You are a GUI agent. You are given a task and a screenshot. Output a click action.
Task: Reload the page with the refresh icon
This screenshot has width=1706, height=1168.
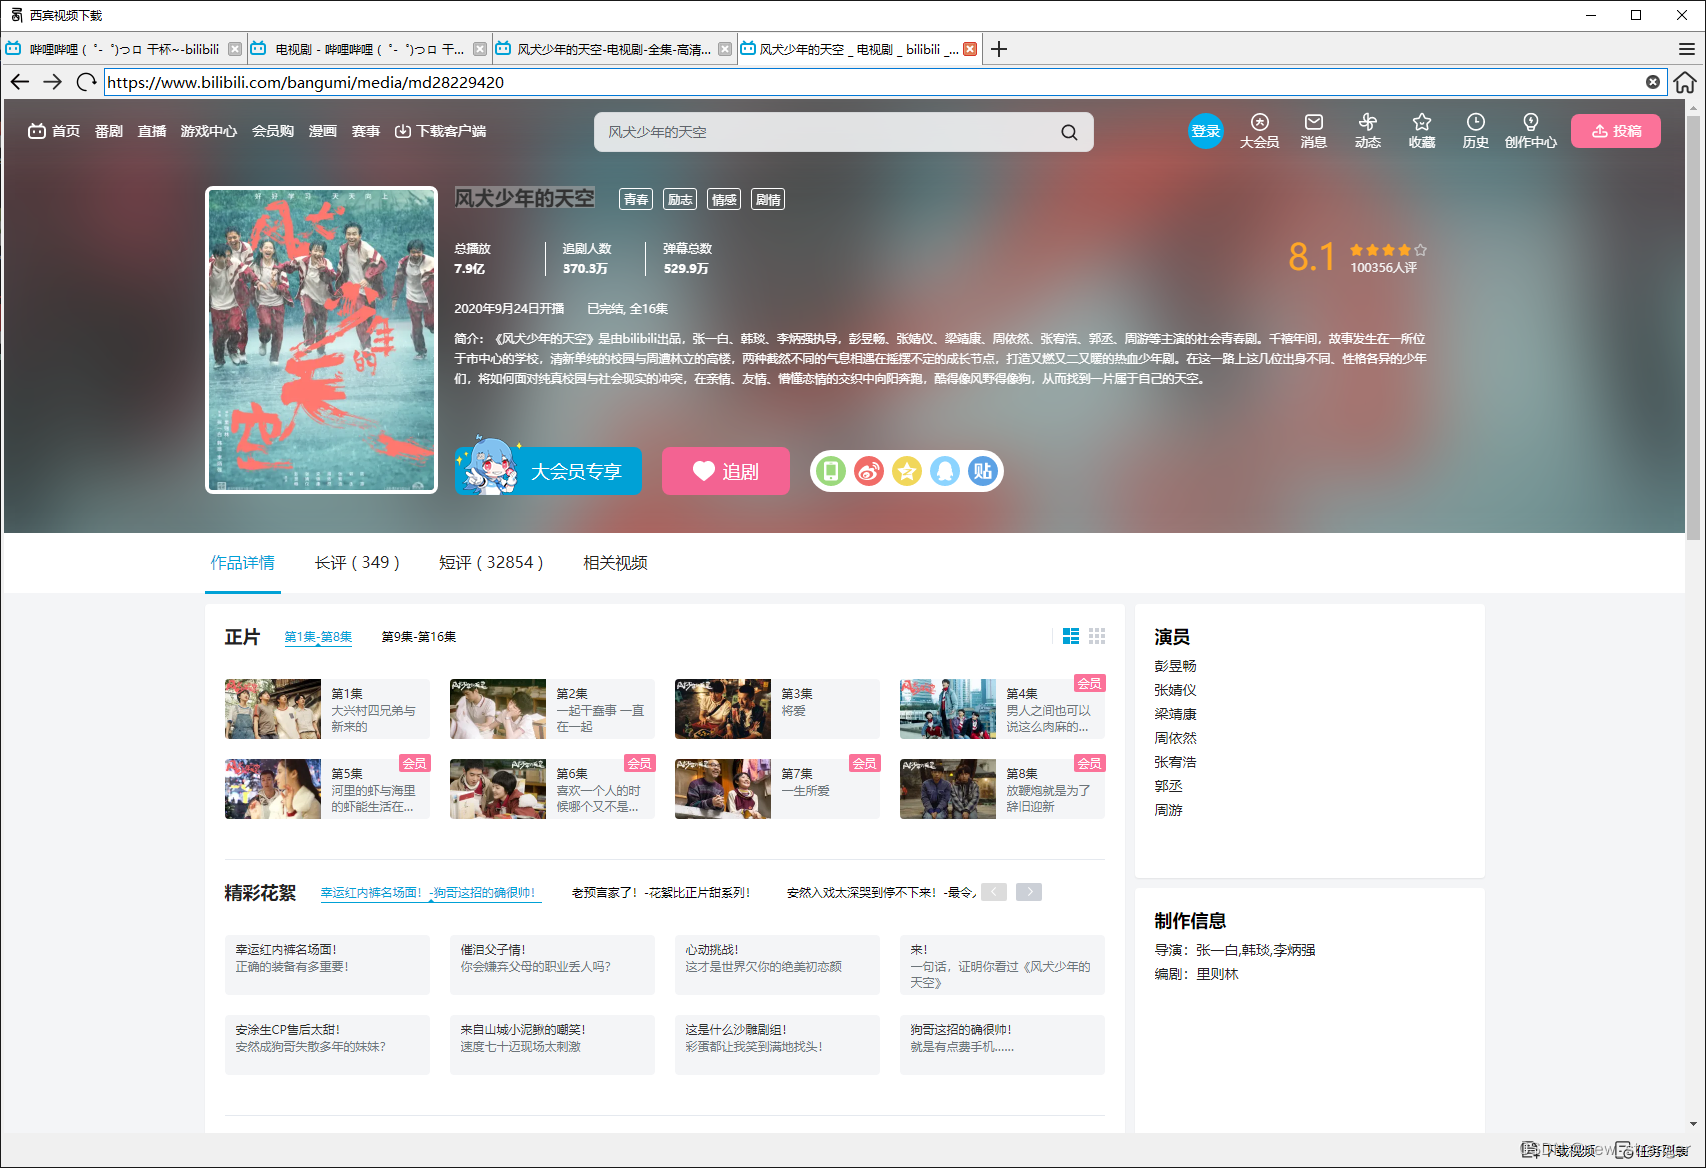87,82
